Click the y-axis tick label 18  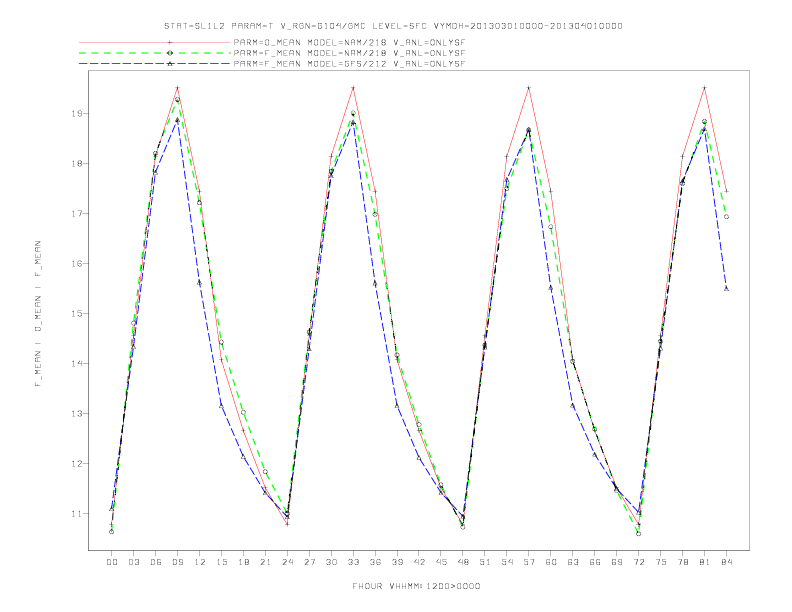pos(76,164)
